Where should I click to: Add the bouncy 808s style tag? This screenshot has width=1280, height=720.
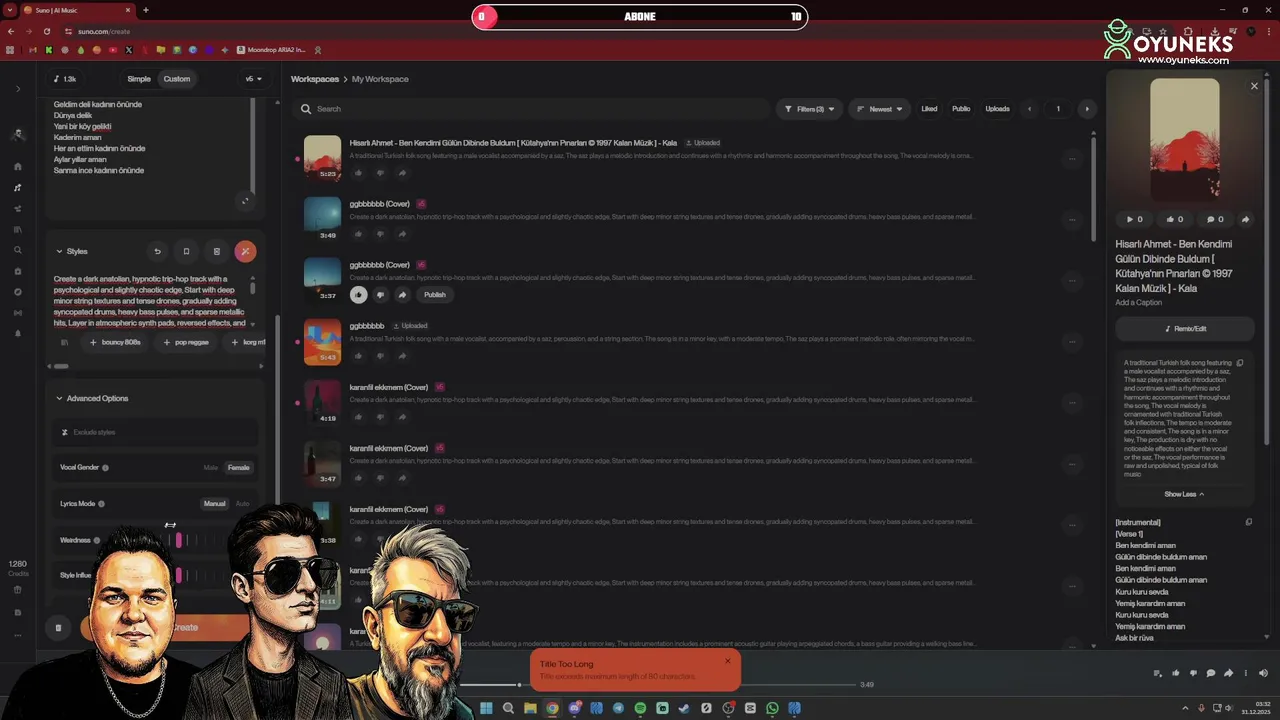(115, 342)
